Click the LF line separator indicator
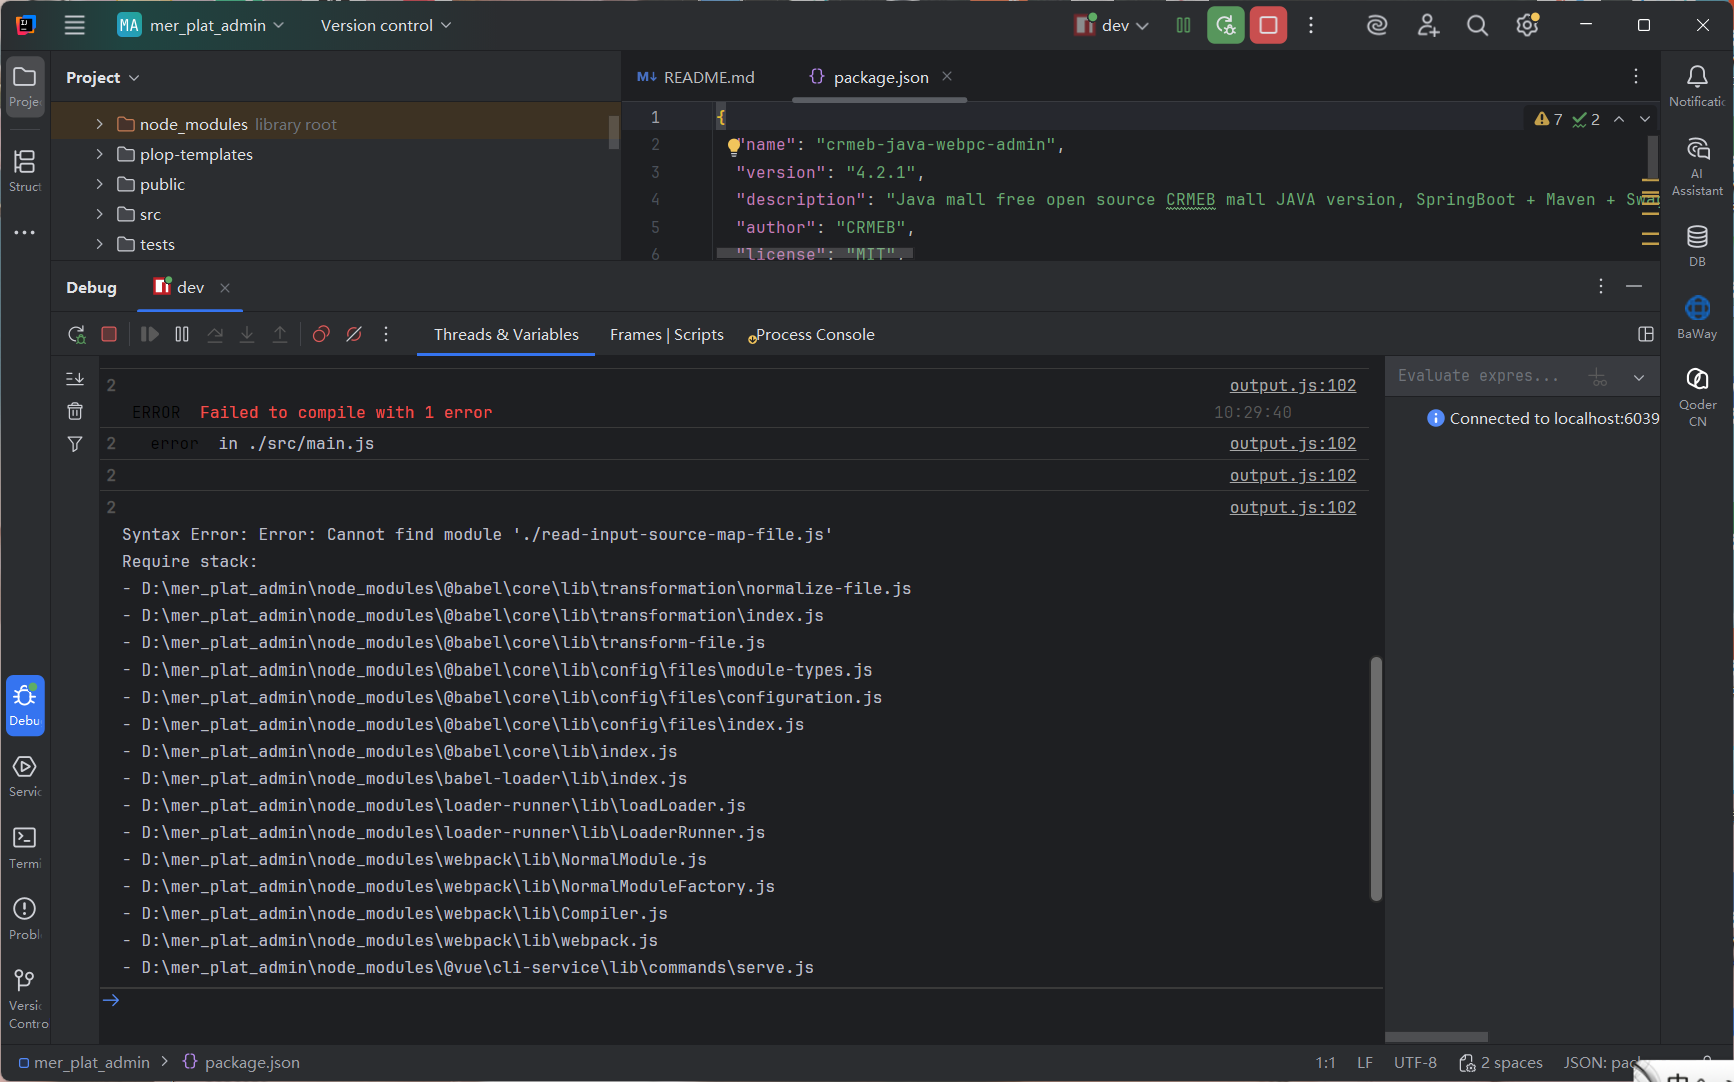This screenshot has width=1734, height=1082. (x=1365, y=1062)
